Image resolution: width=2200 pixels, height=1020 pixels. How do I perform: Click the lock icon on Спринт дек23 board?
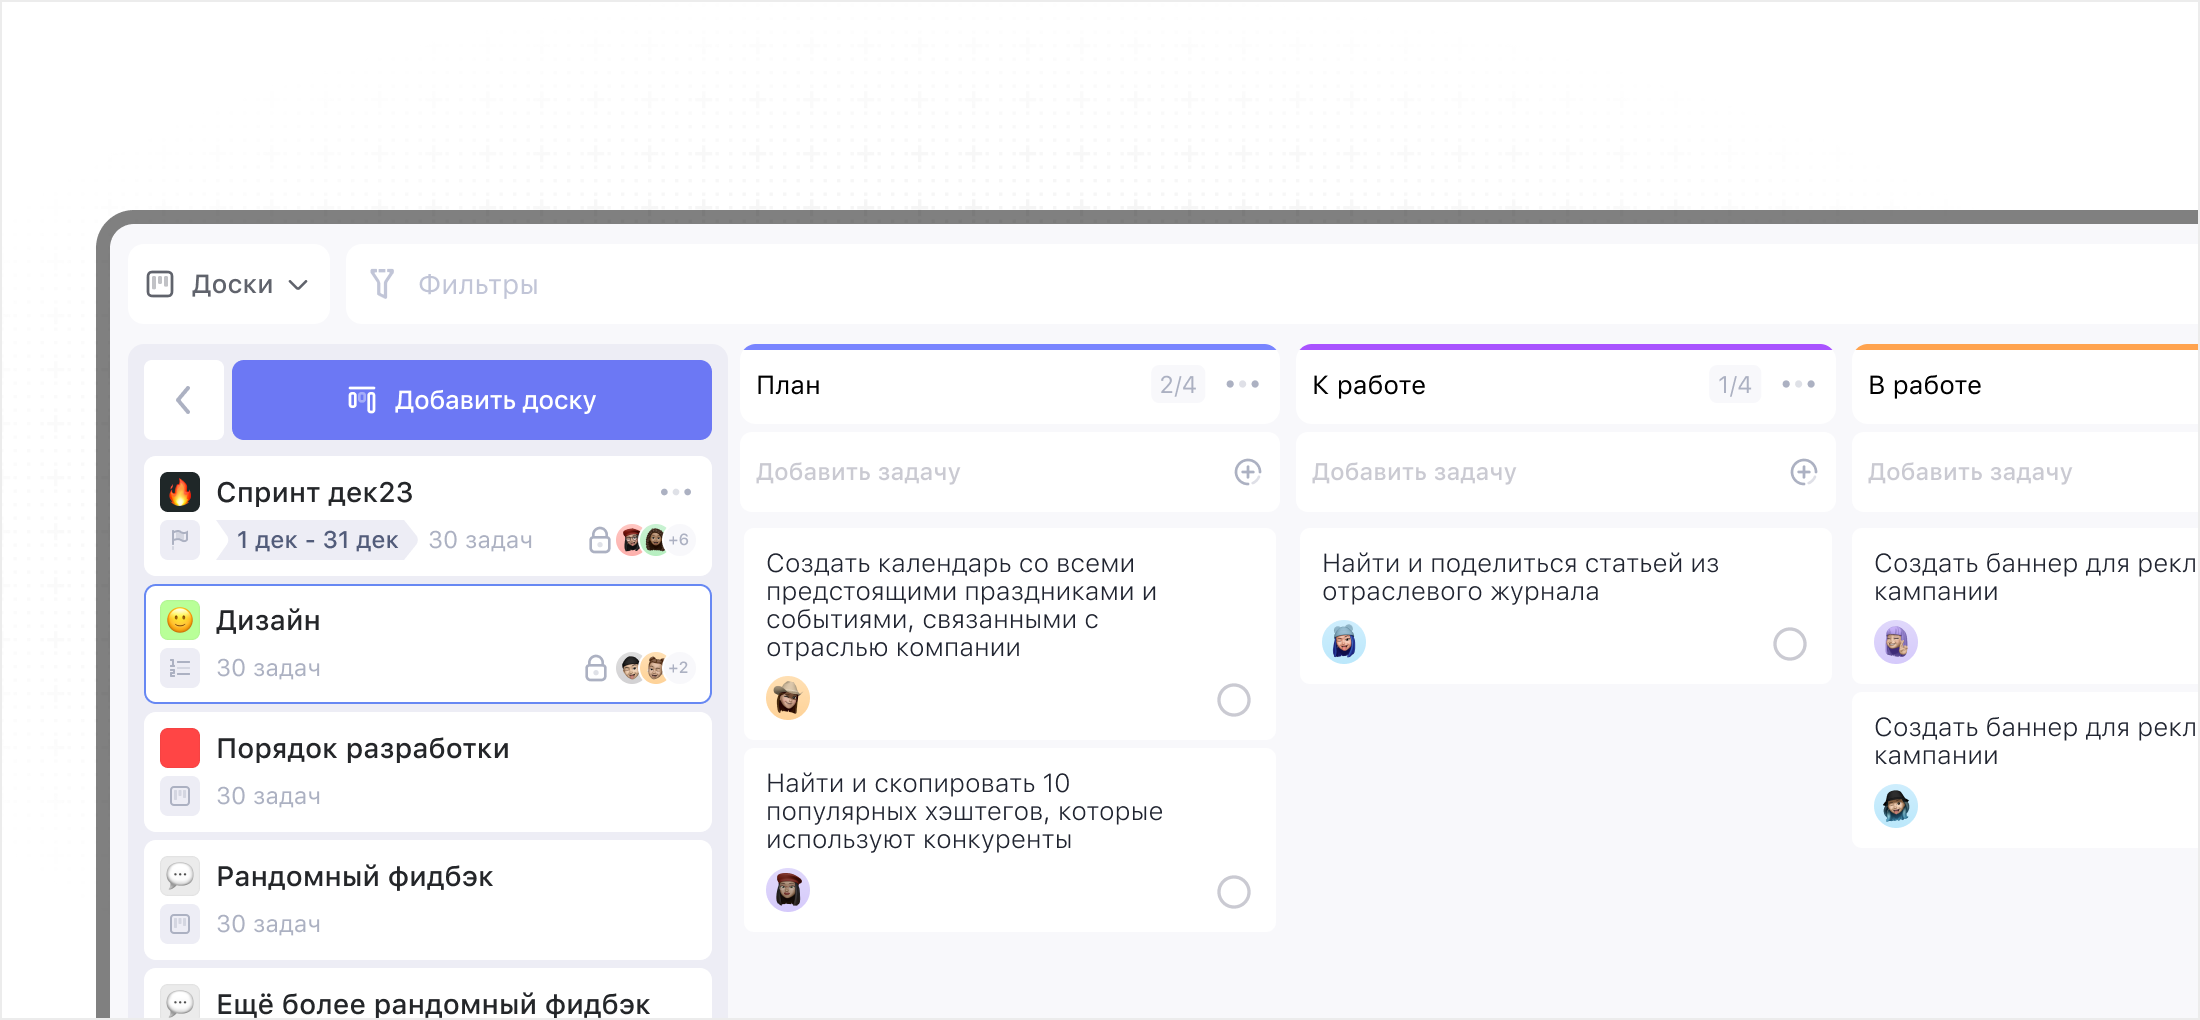click(x=599, y=540)
